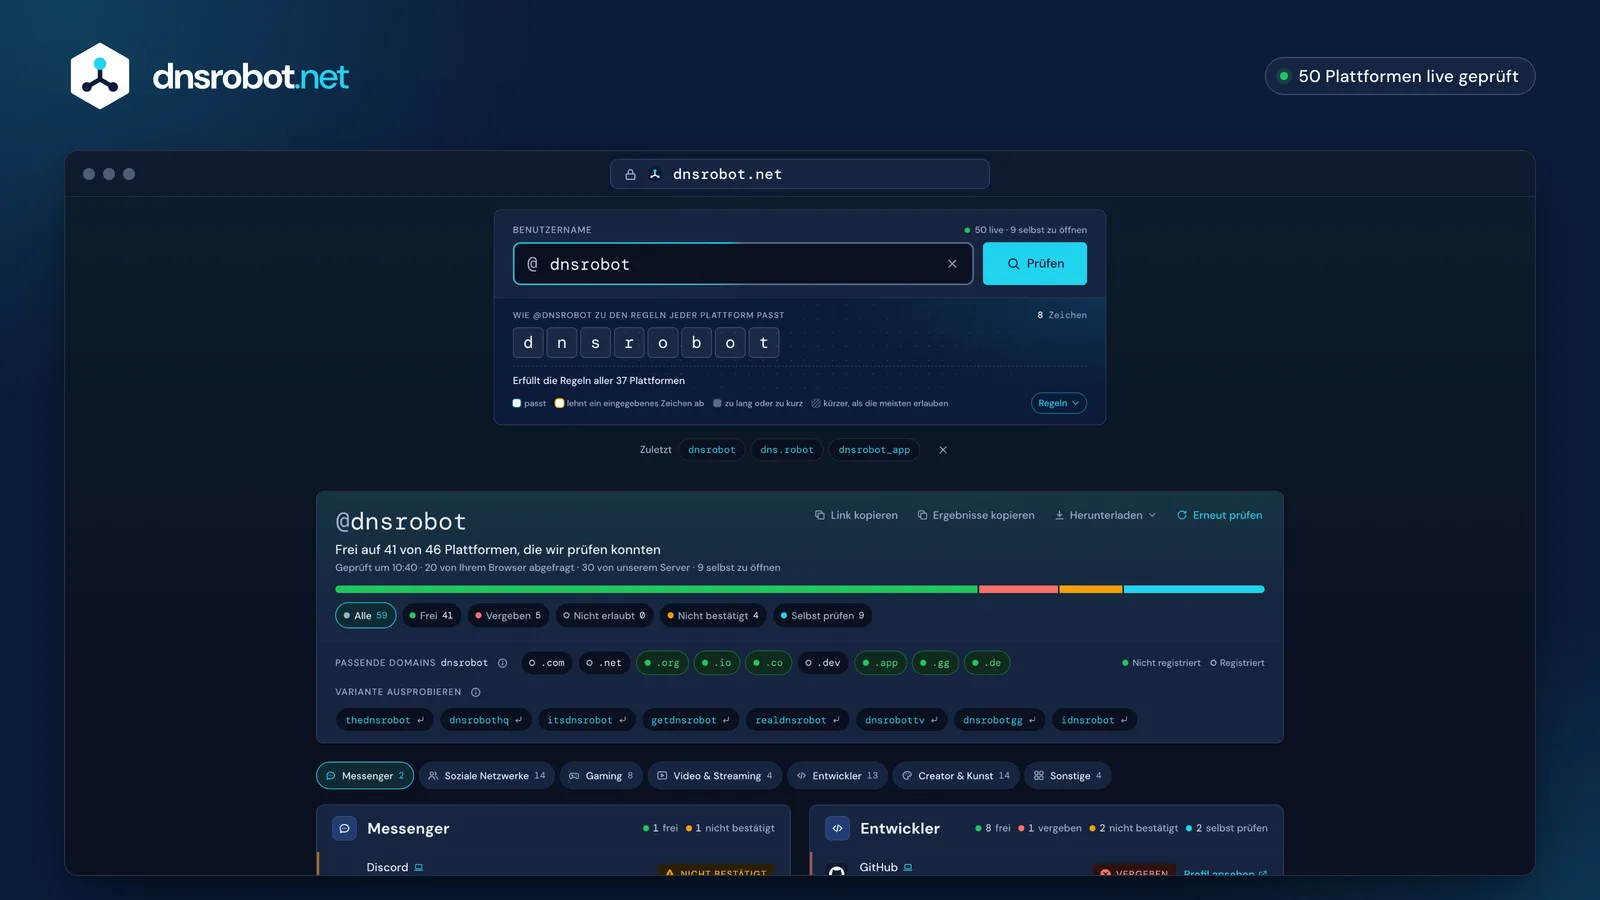Click Link kopieren
The width and height of the screenshot is (1600, 900).
coord(856,515)
